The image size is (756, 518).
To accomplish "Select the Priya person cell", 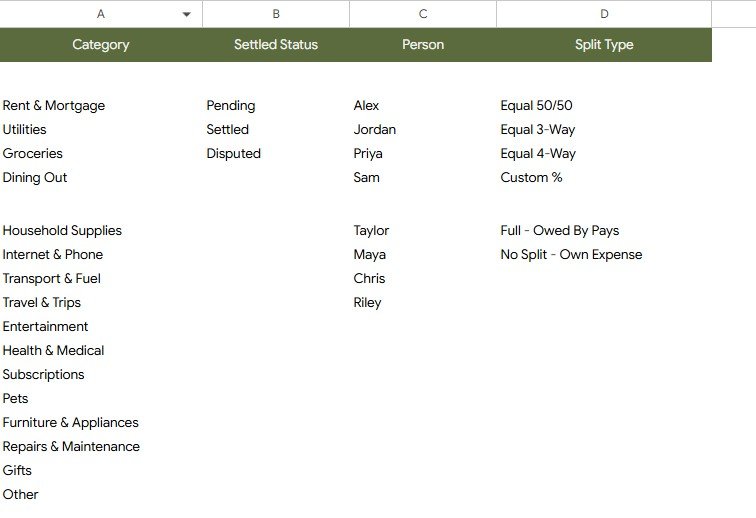I will (x=423, y=153).
